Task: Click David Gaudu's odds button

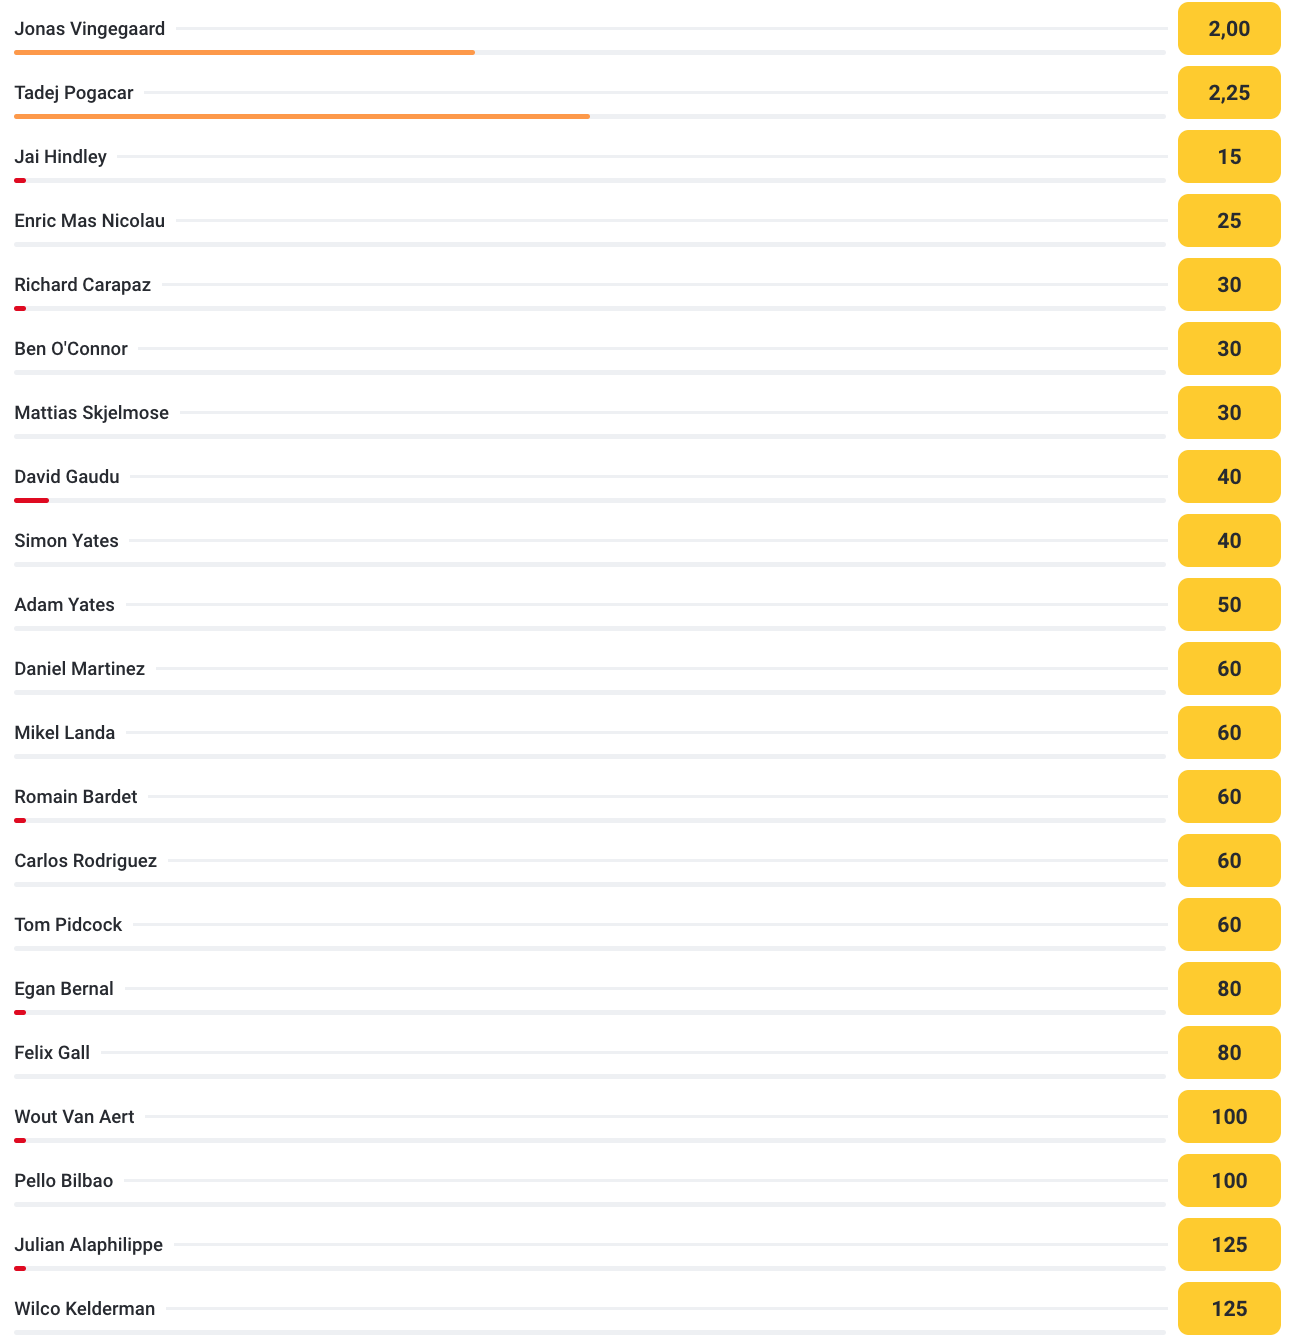Action: pos(1229,477)
